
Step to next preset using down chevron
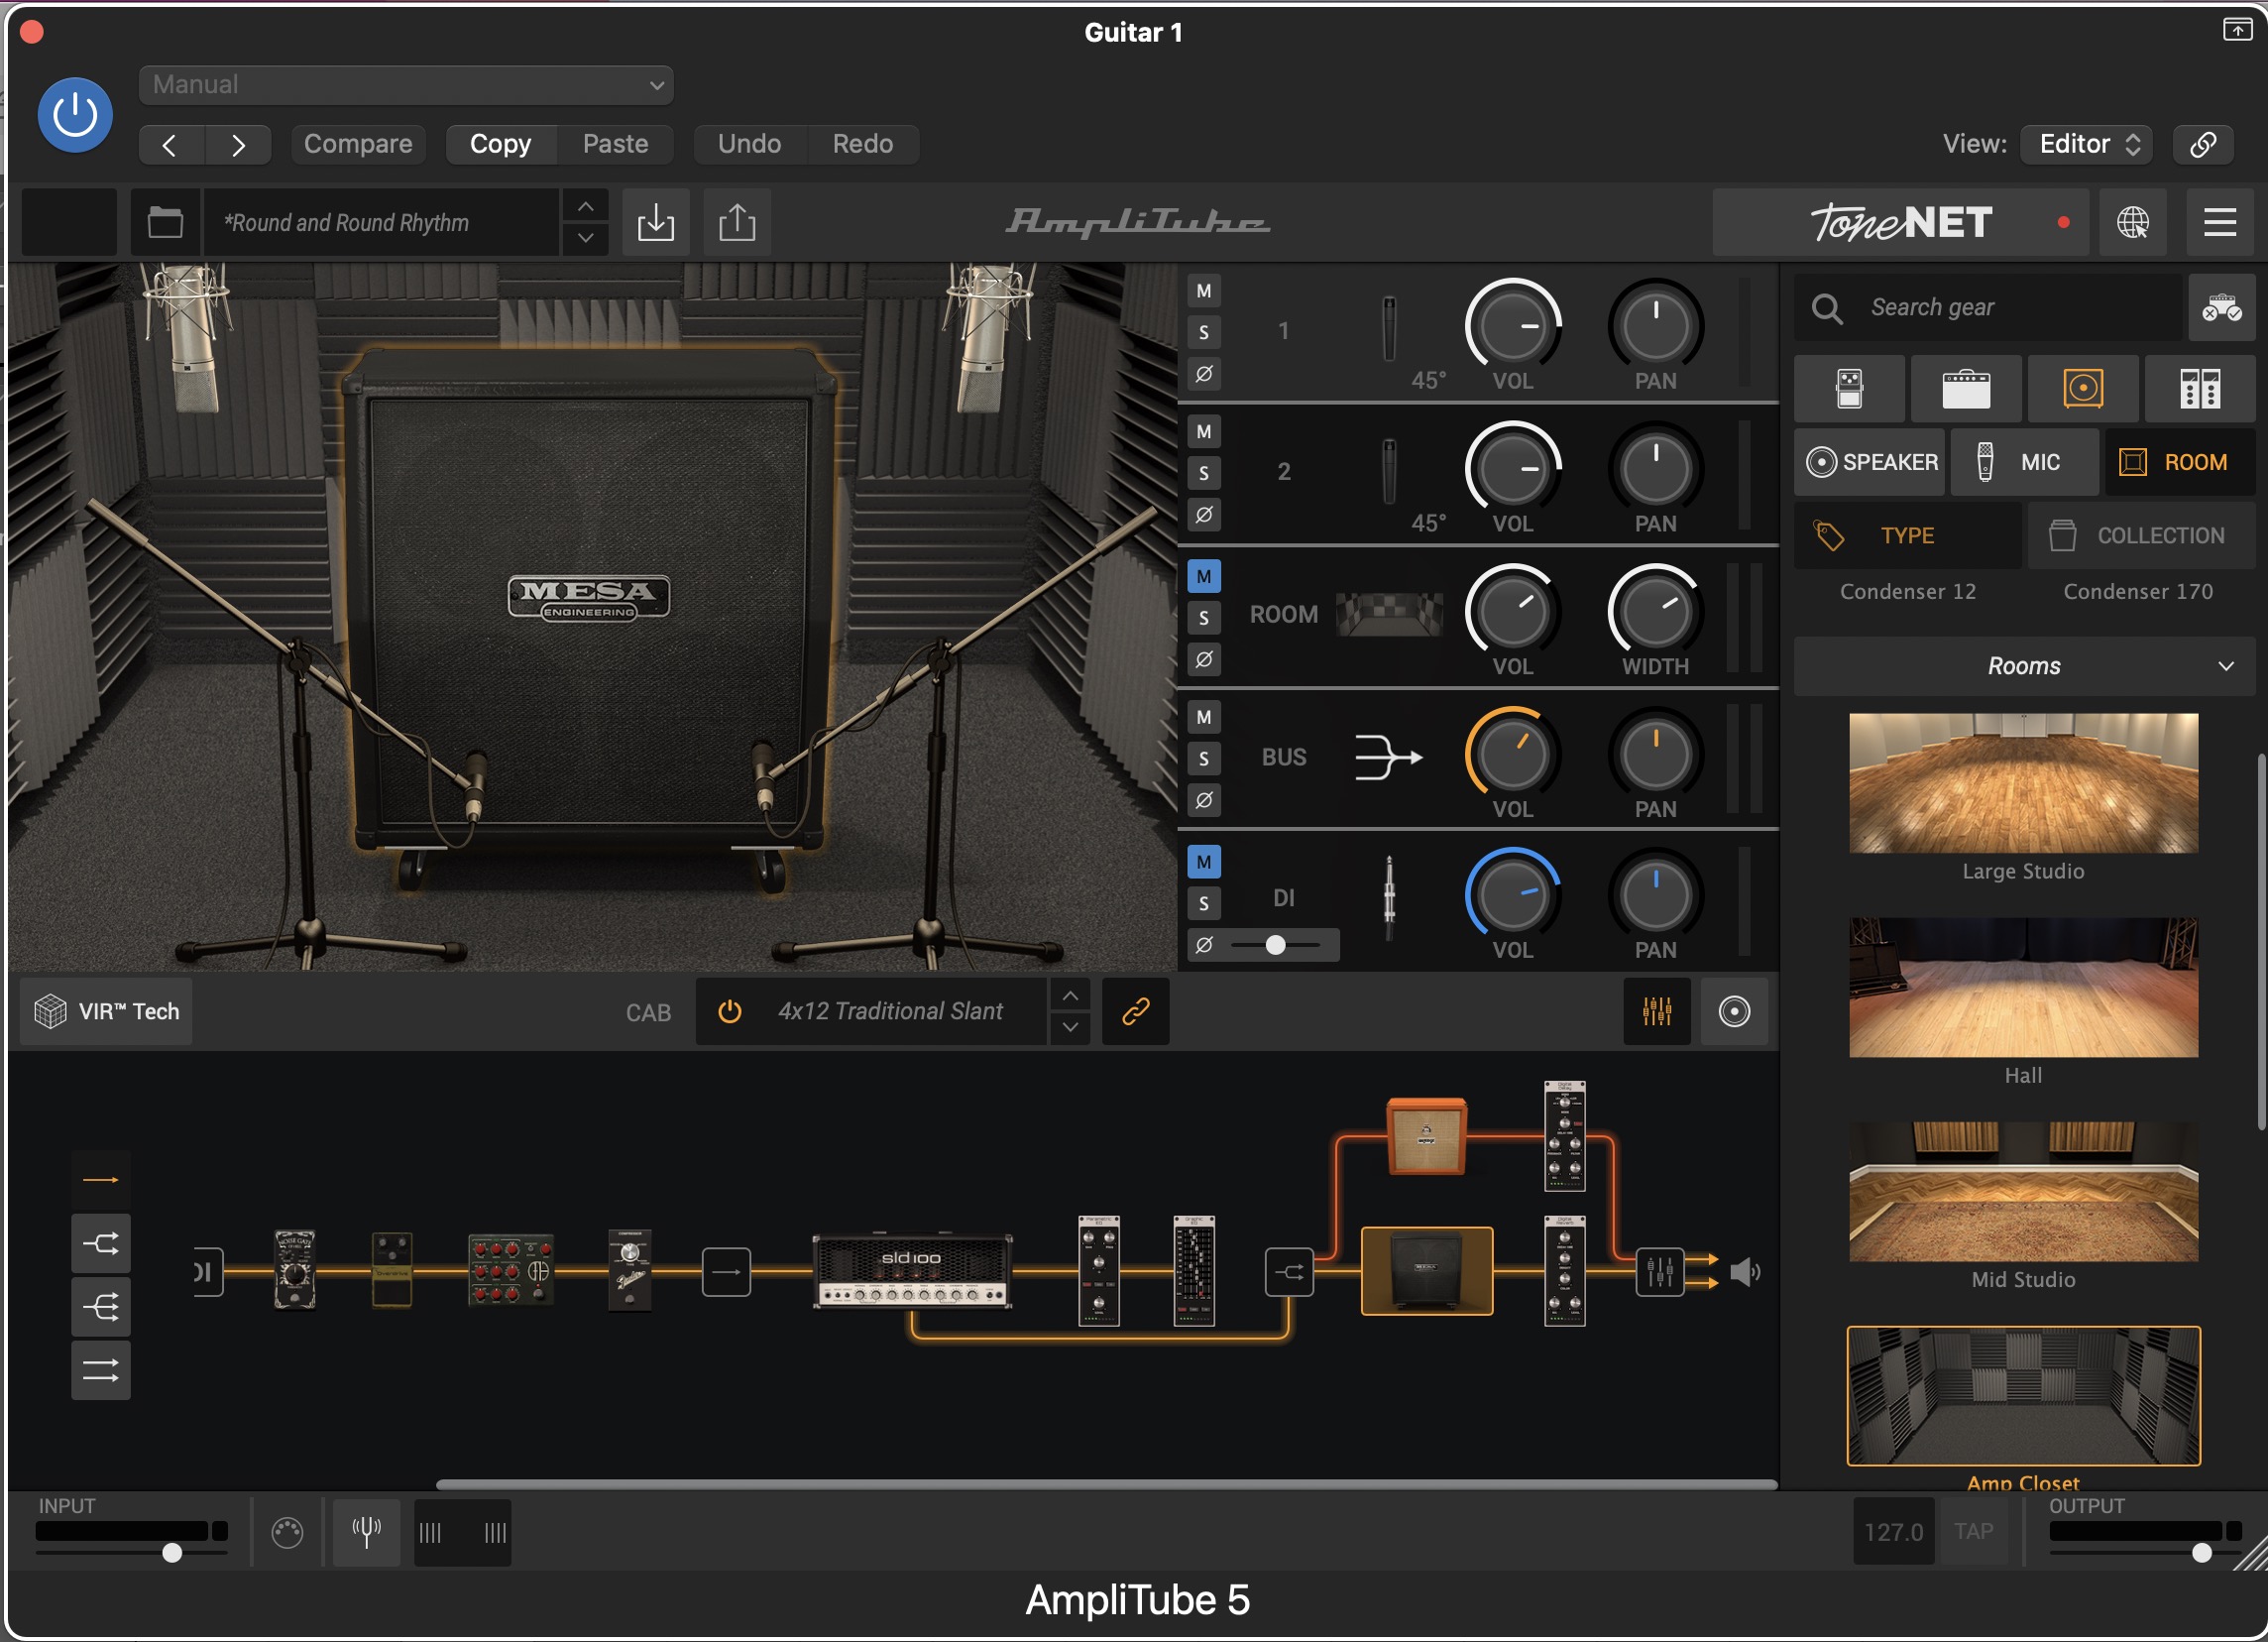585,238
